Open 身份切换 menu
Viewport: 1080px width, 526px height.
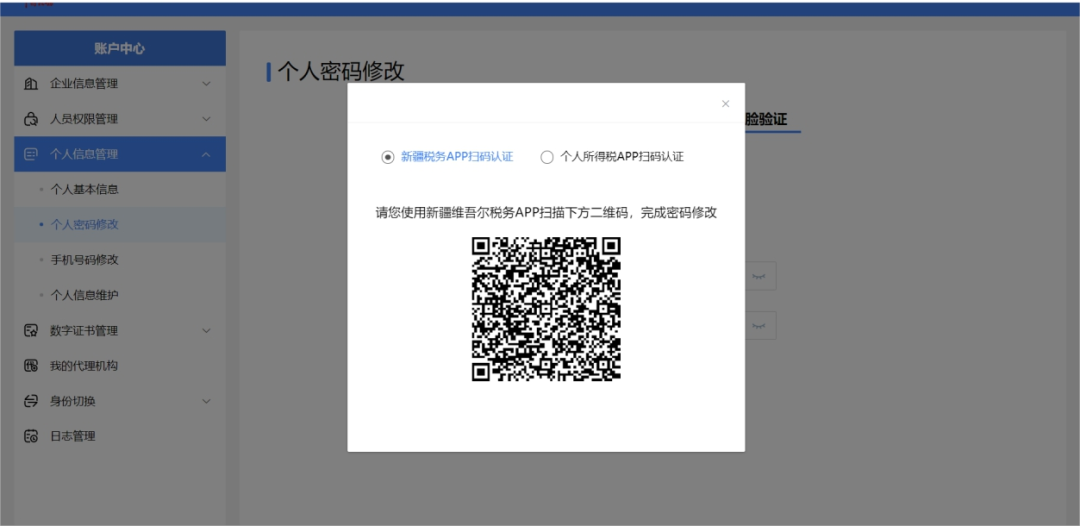[x=120, y=401]
